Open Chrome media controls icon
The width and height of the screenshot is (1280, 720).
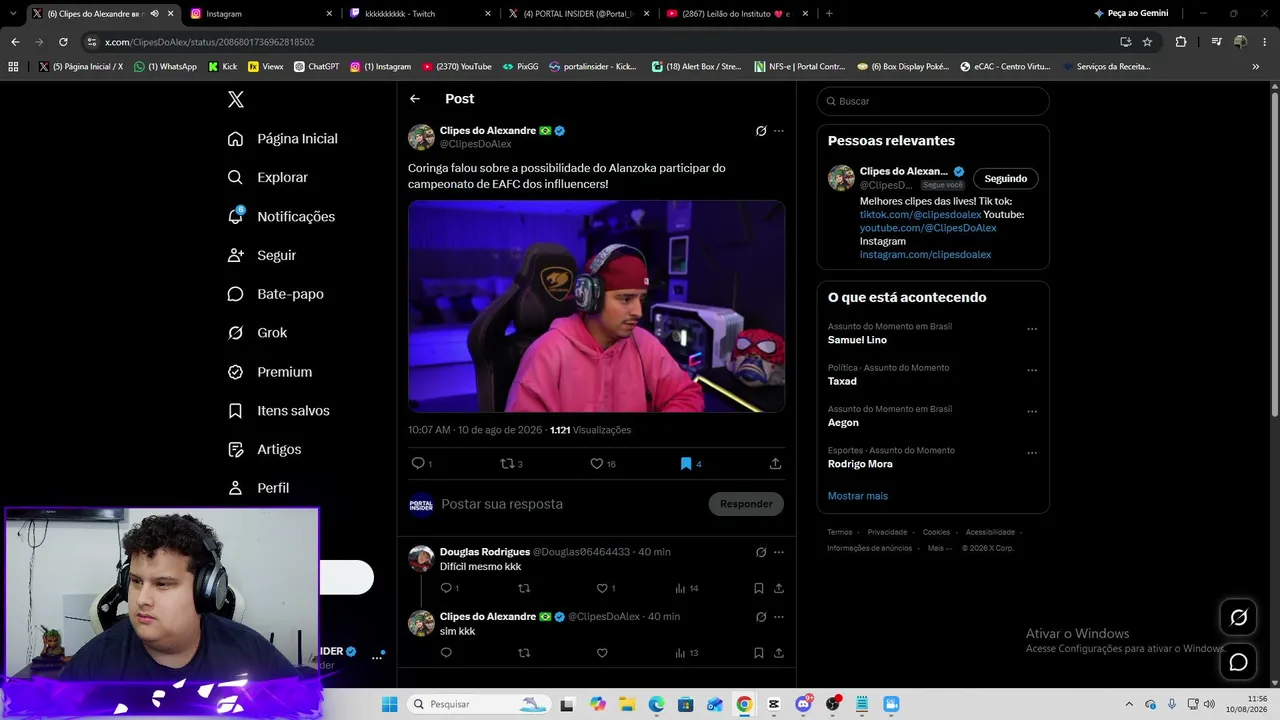click(x=1216, y=42)
